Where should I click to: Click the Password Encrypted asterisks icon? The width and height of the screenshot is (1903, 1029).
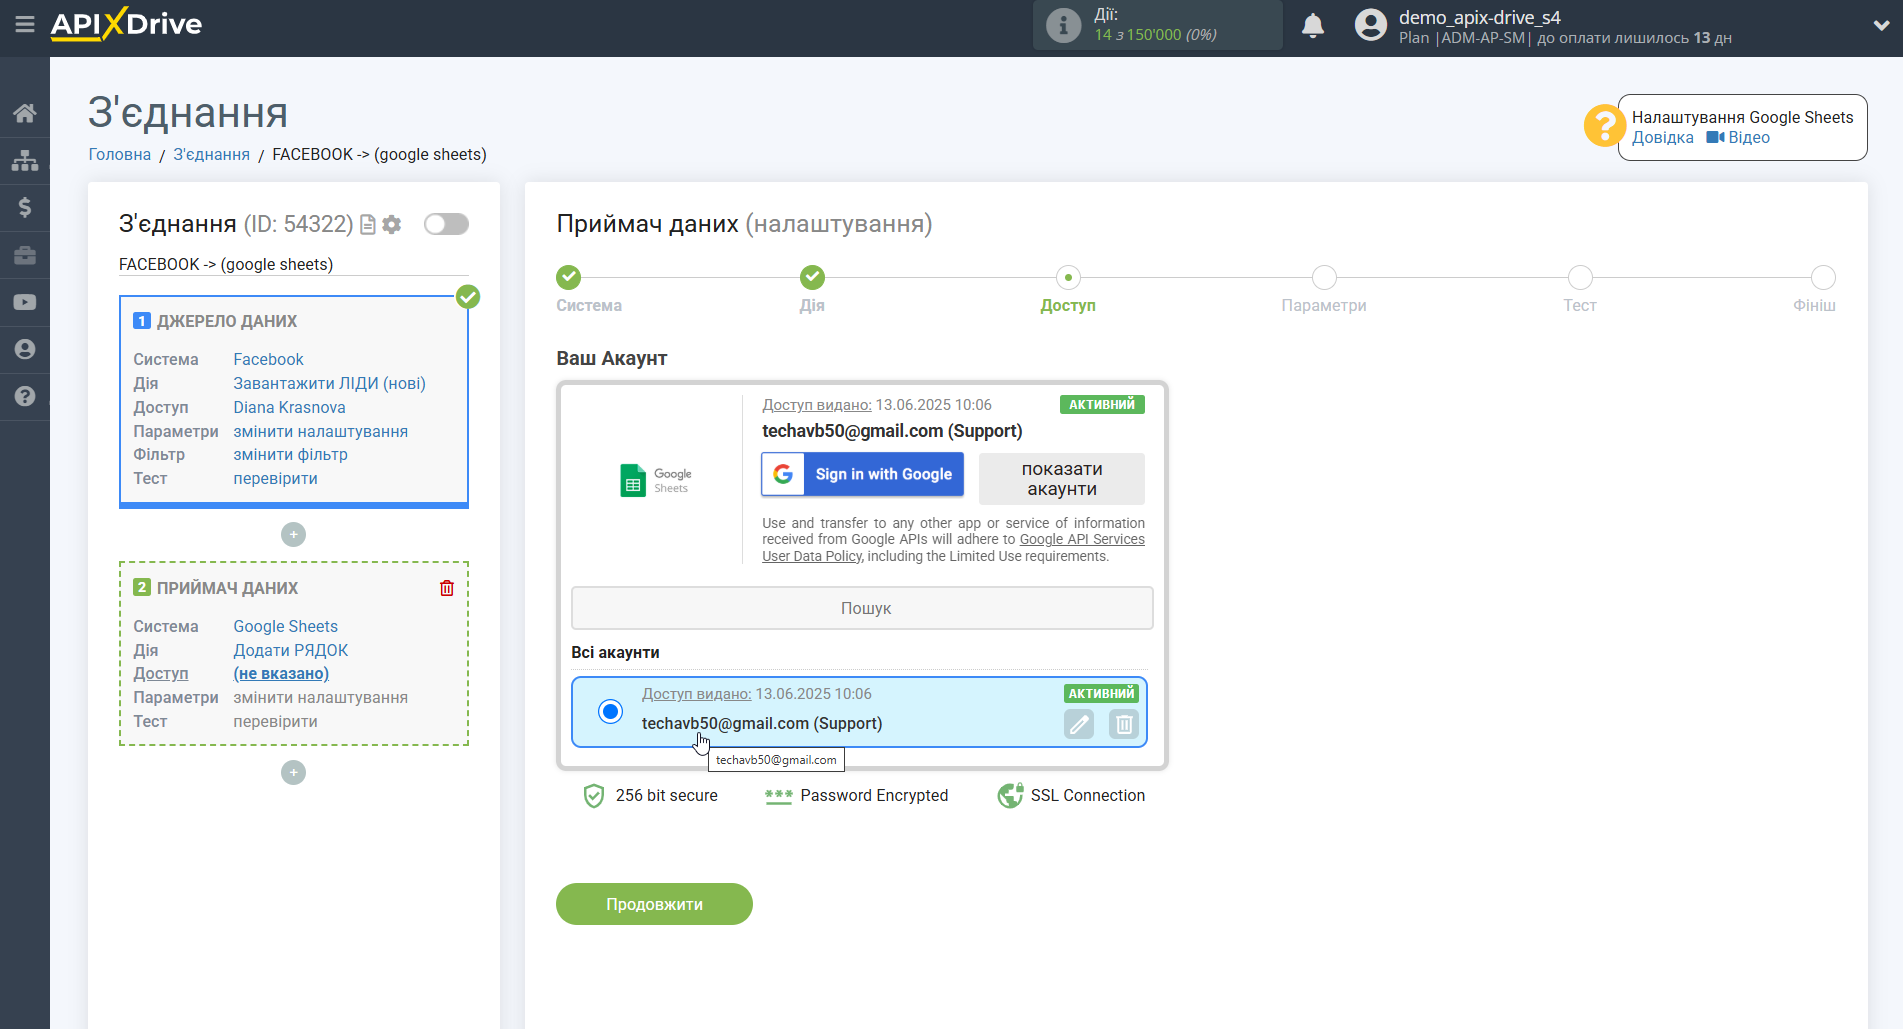778,796
